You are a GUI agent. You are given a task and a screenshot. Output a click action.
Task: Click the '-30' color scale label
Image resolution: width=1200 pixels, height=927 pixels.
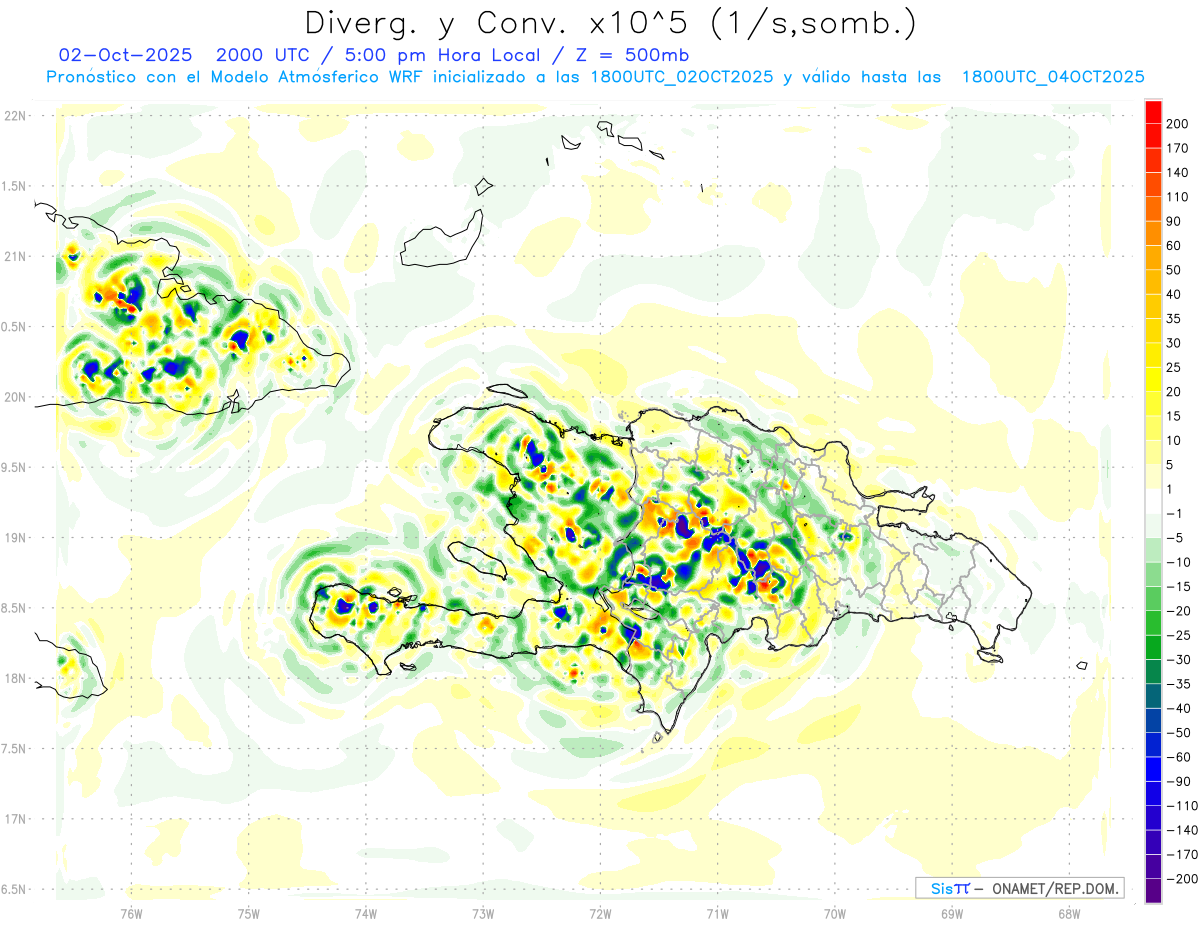(x=1178, y=660)
